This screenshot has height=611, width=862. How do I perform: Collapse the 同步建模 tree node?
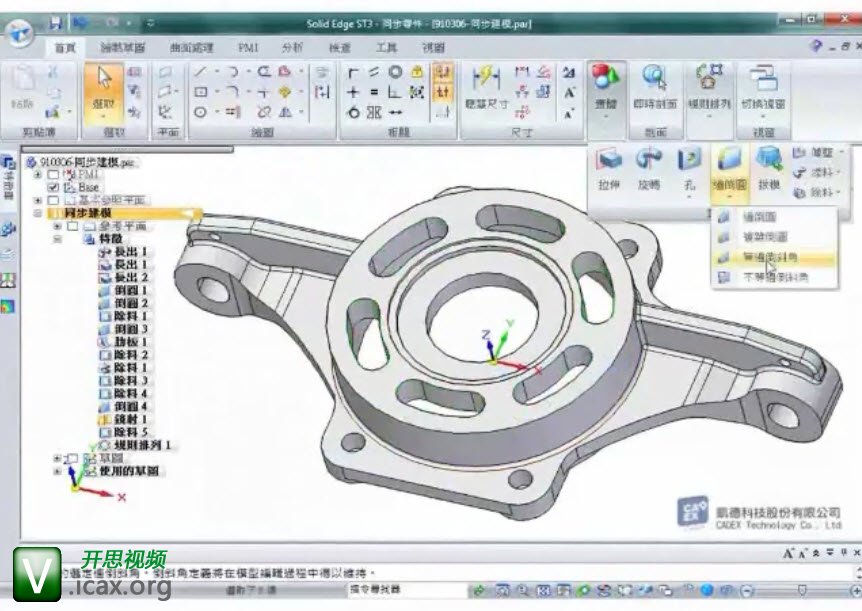[38, 213]
